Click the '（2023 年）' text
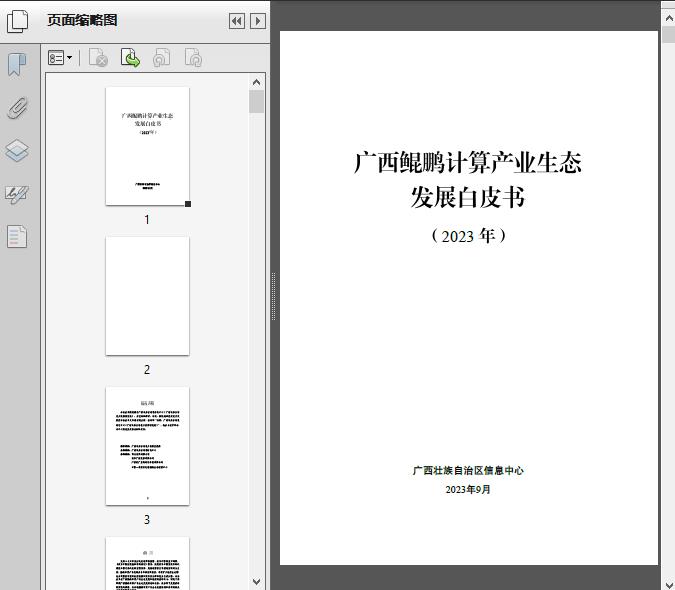675x590 pixels. pos(468,236)
